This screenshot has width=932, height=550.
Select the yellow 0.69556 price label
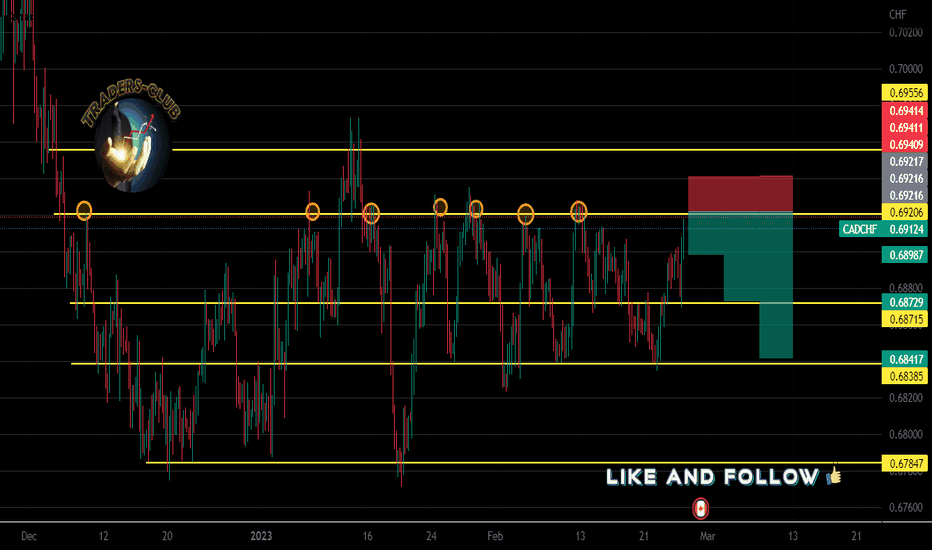coord(905,93)
